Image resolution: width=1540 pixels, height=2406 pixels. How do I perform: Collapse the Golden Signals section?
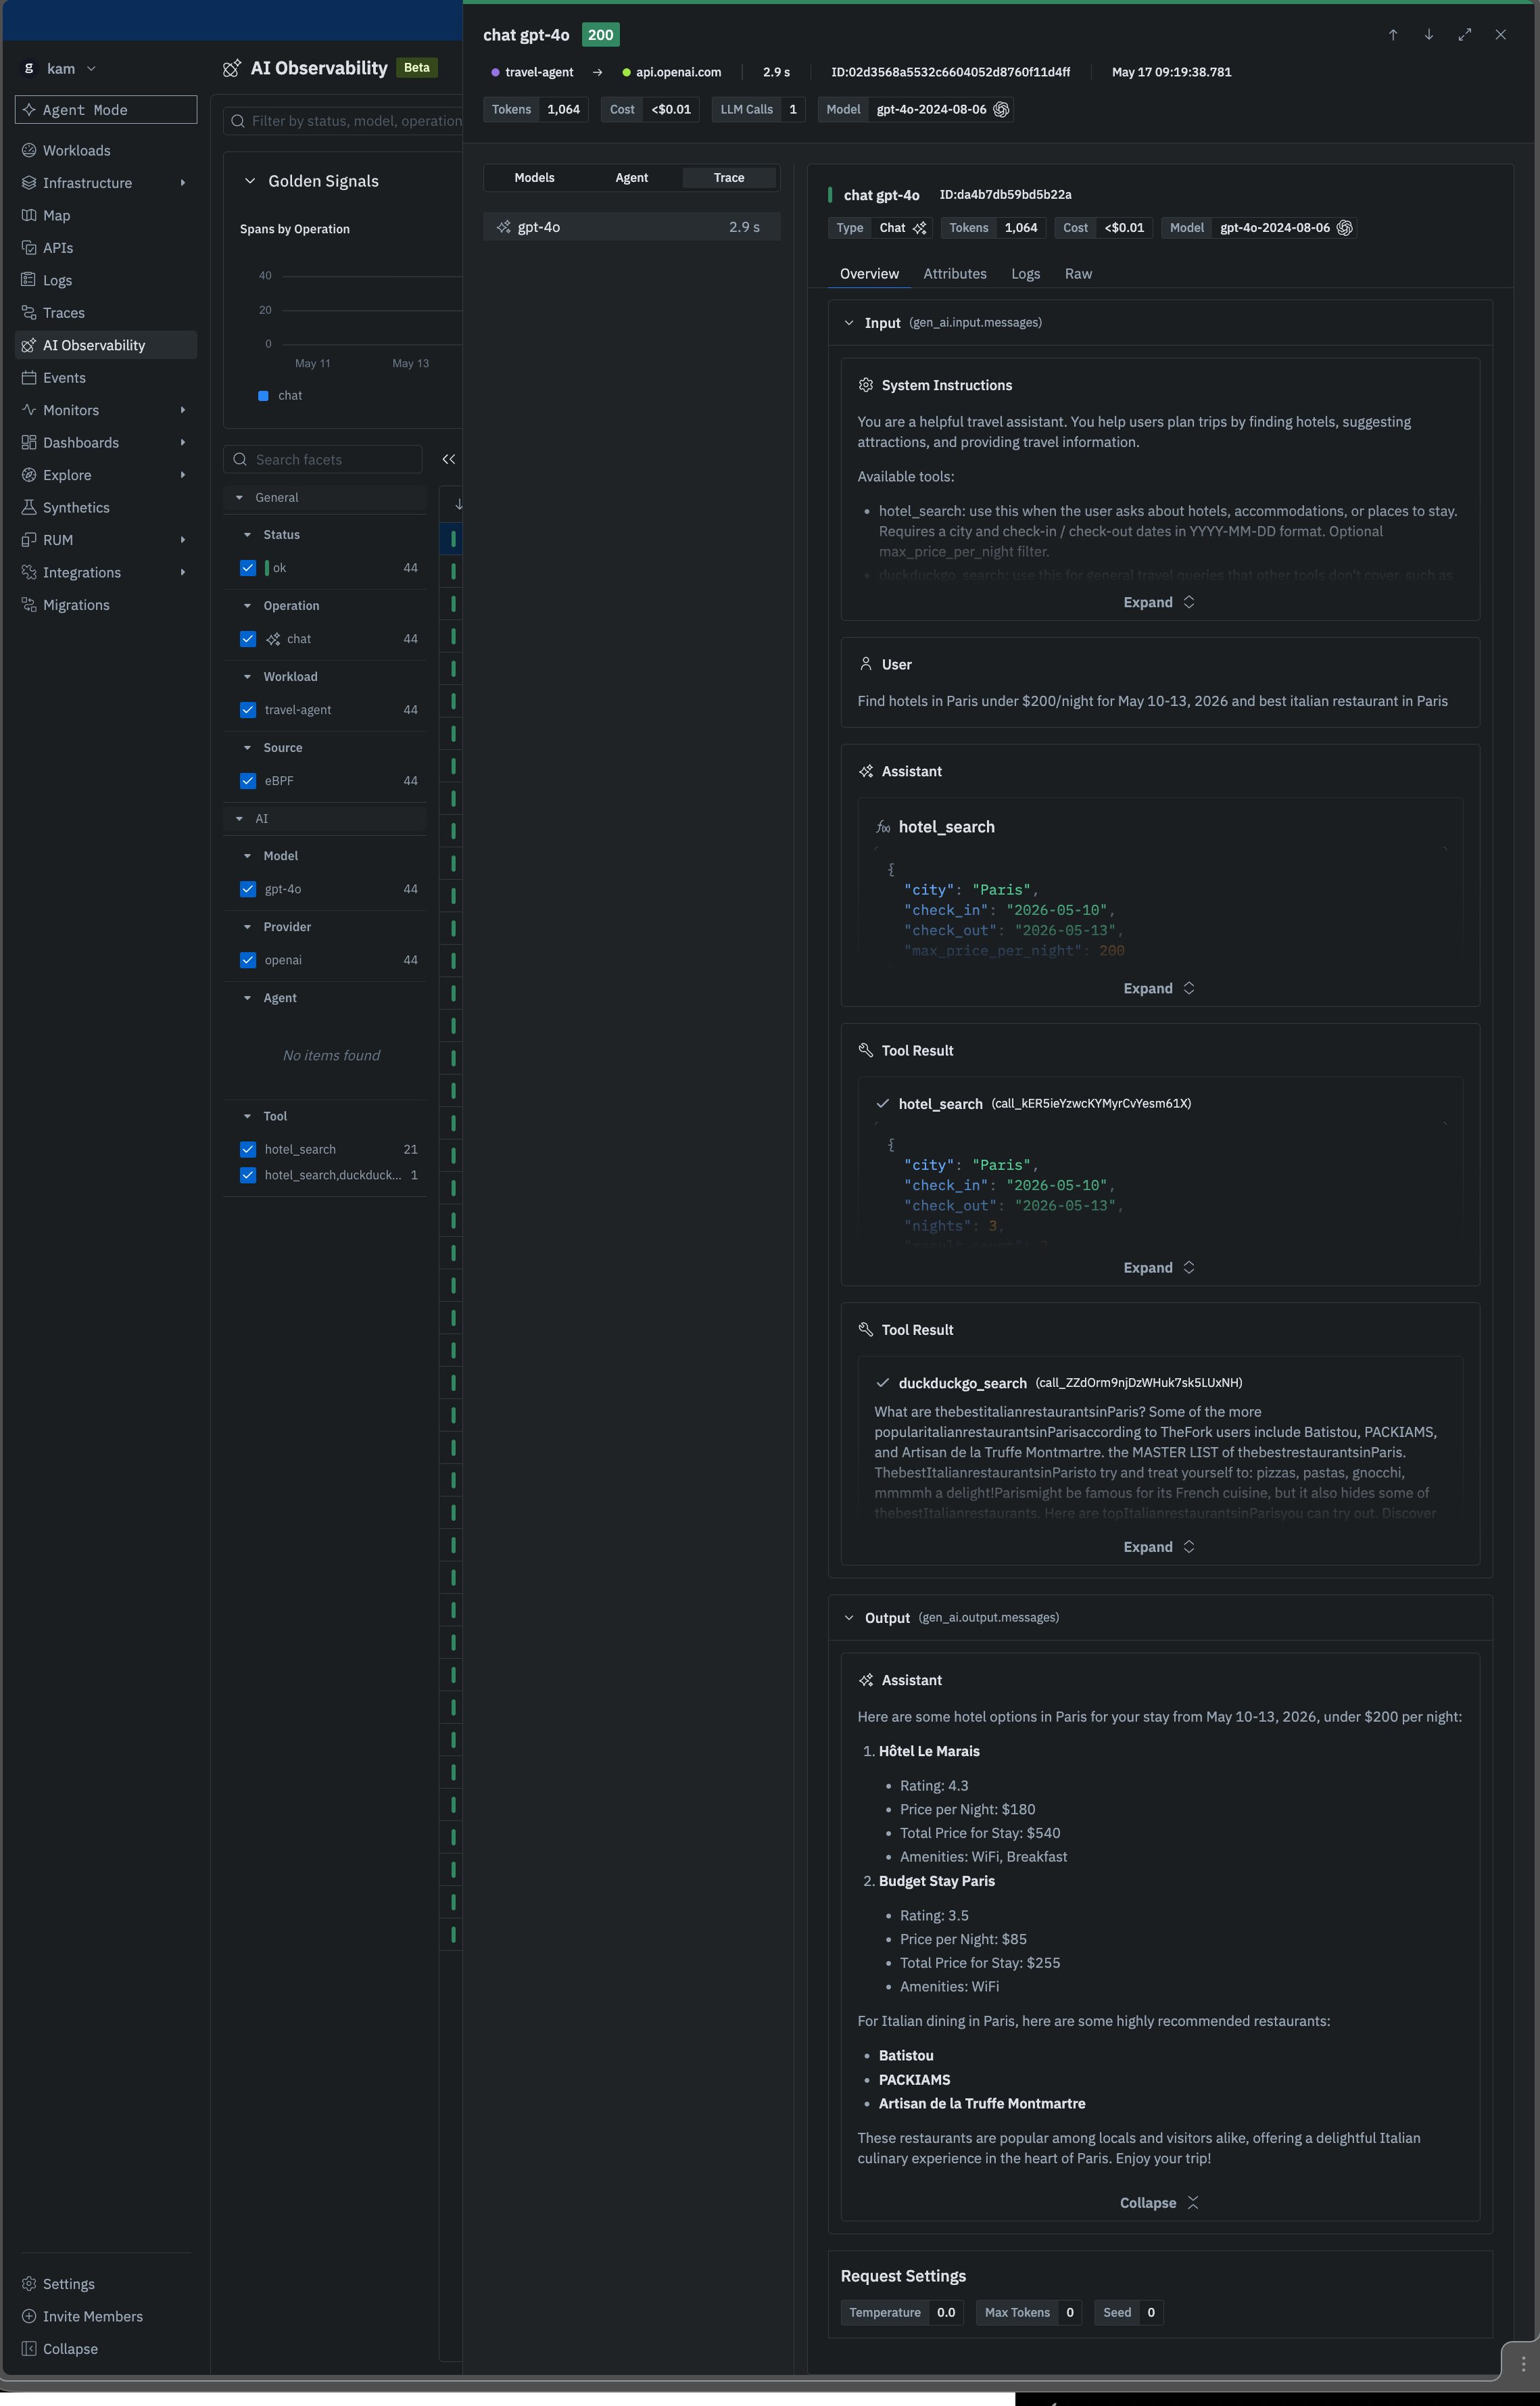[250, 181]
